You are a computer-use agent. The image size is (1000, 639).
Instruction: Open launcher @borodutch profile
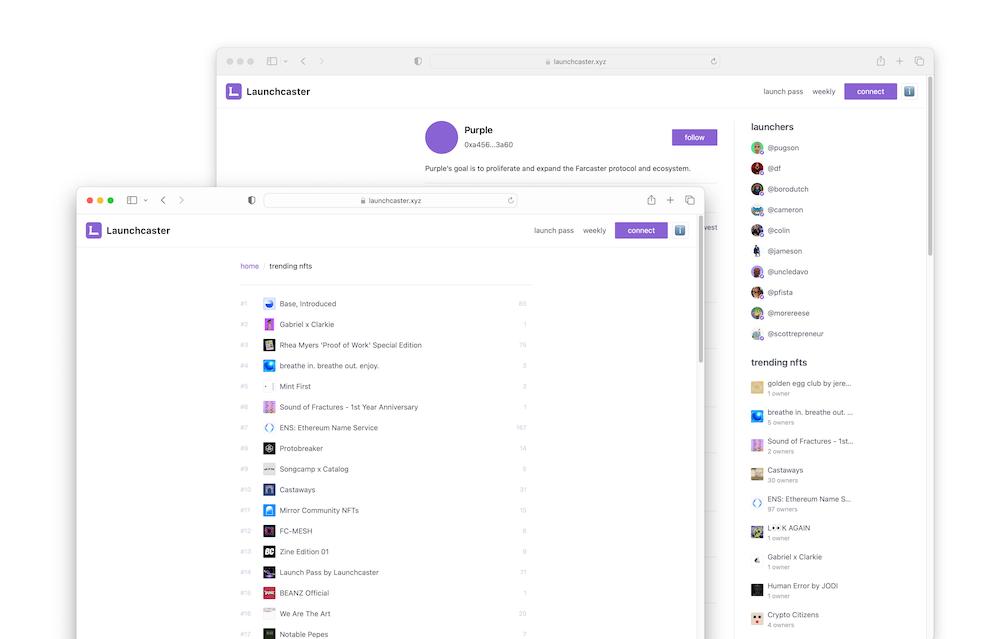click(780, 189)
